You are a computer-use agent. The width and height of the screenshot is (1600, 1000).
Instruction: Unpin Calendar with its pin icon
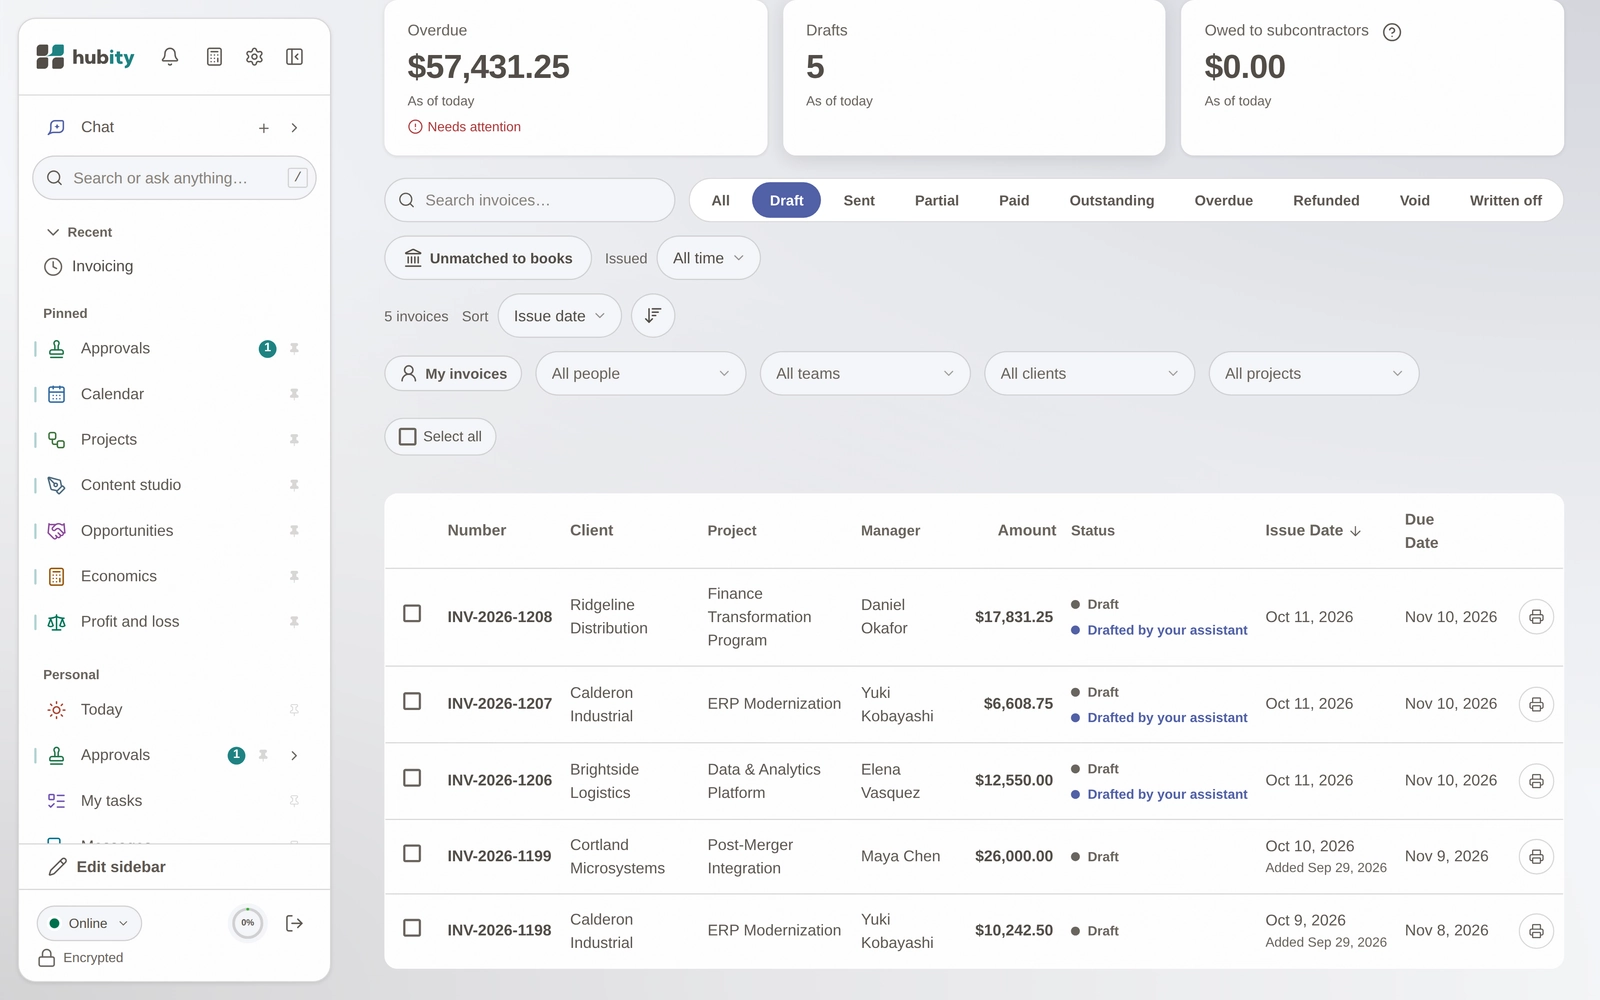click(x=294, y=394)
